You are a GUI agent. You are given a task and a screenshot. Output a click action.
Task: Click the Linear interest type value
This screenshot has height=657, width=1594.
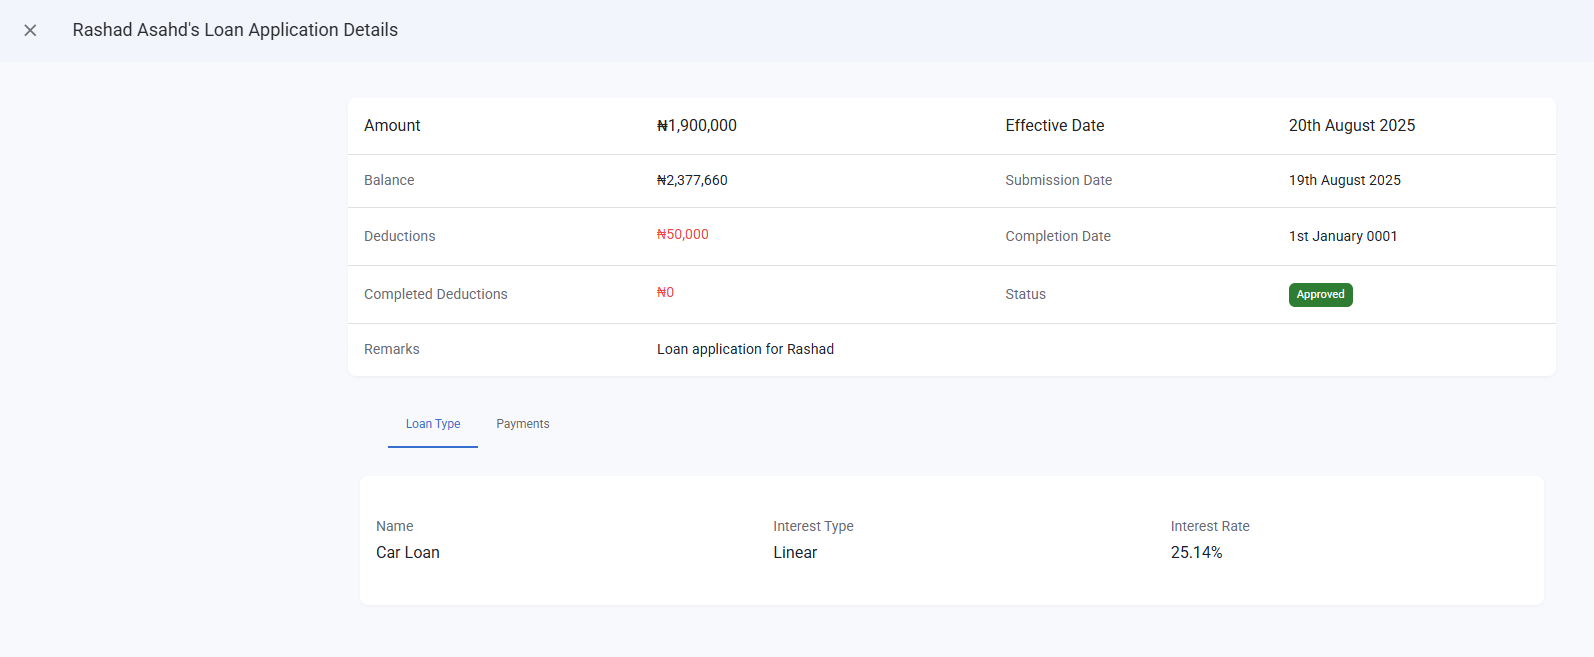point(795,553)
